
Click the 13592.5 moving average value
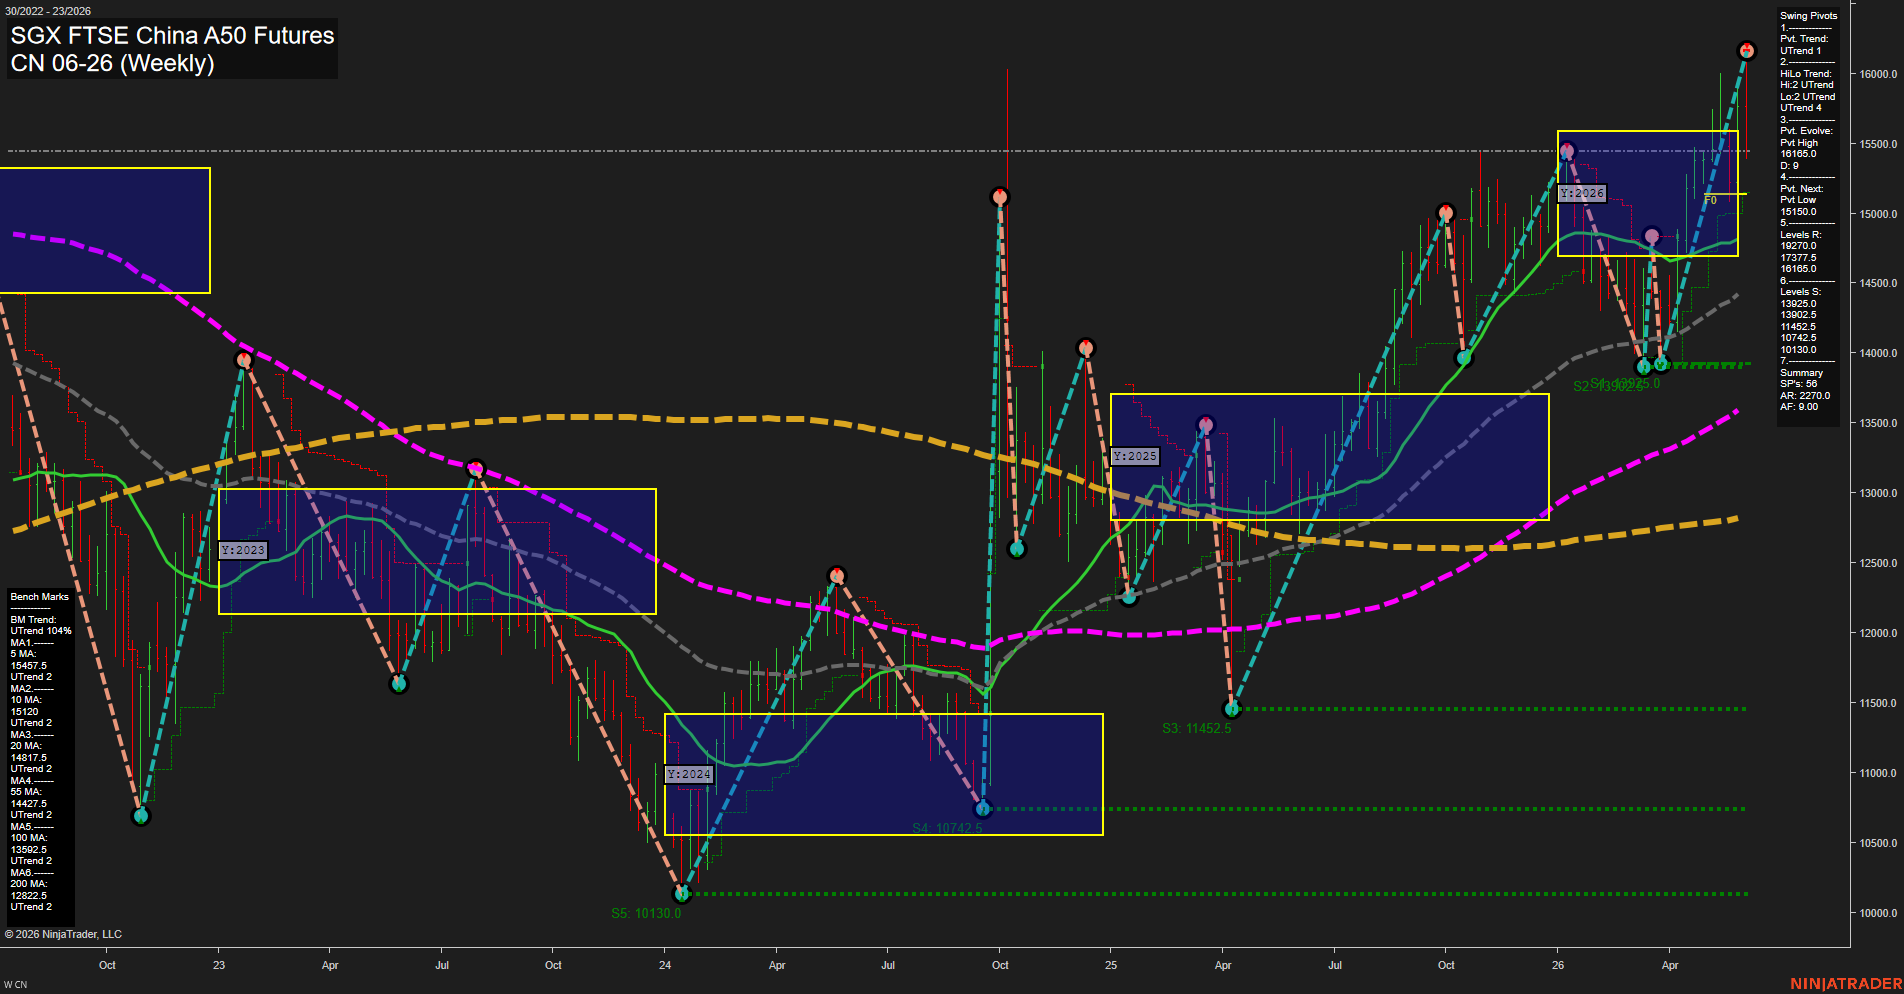pyautogui.click(x=29, y=850)
